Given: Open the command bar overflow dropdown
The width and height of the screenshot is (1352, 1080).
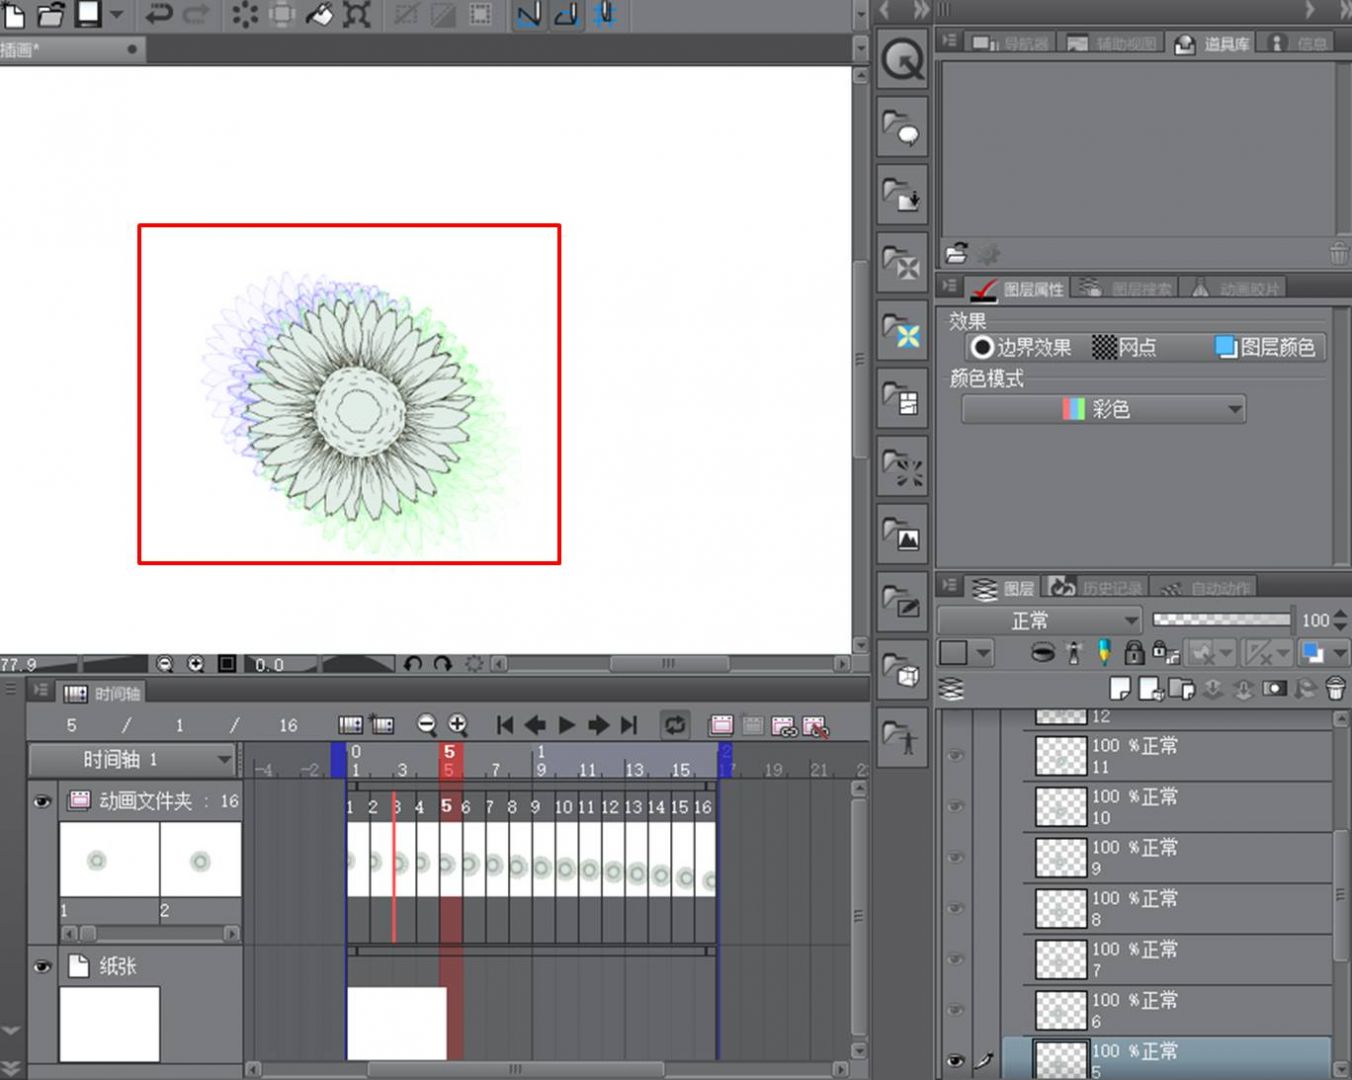Looking at the screenshot, I should tap(861, 14).
